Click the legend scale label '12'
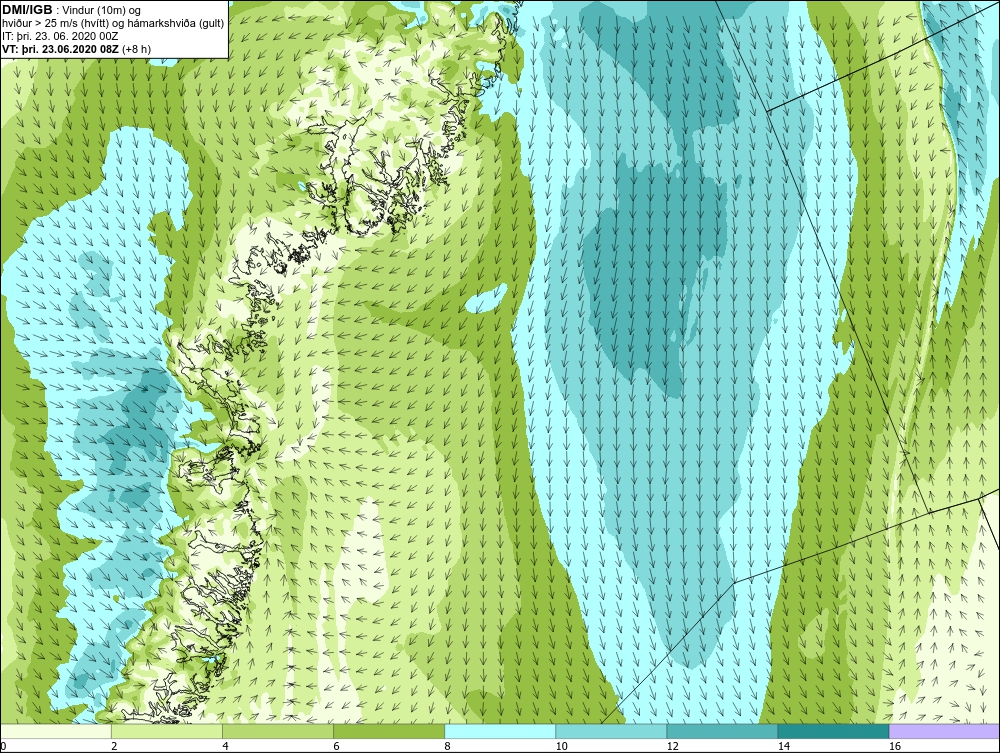 pyautogui.click(x=672, y=746)
